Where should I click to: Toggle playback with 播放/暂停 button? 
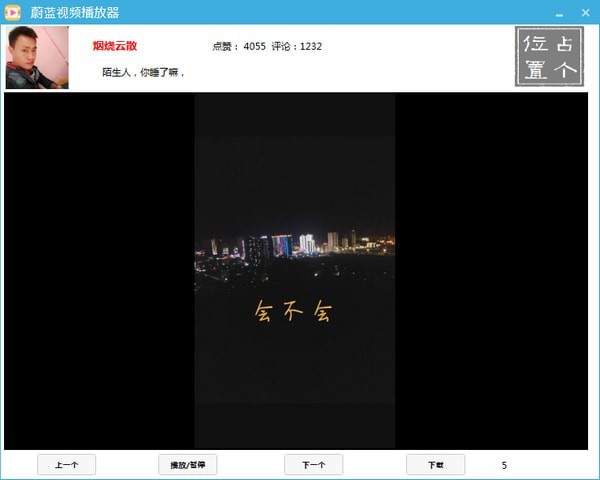pyautogui.click(x=187, y=465)
